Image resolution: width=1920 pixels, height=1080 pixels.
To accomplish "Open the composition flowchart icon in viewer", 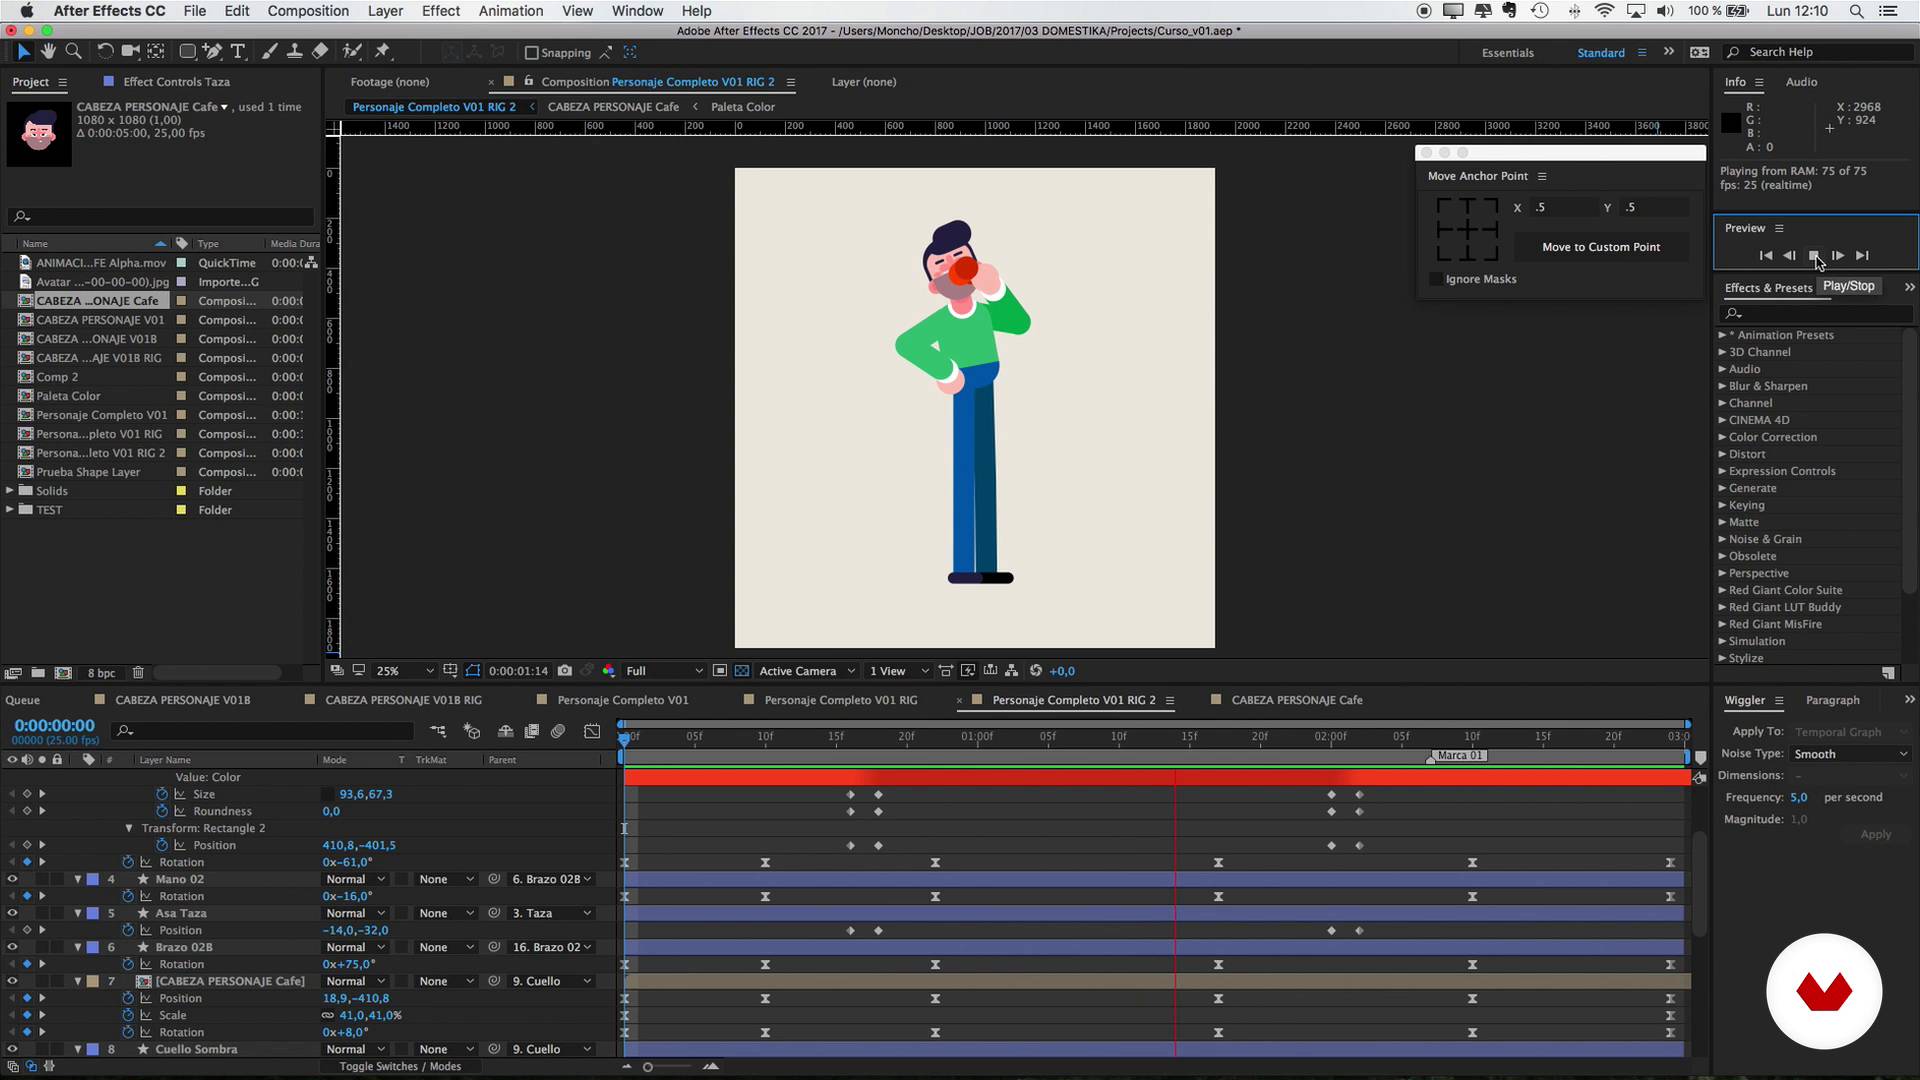I will tap(1012, 671).
